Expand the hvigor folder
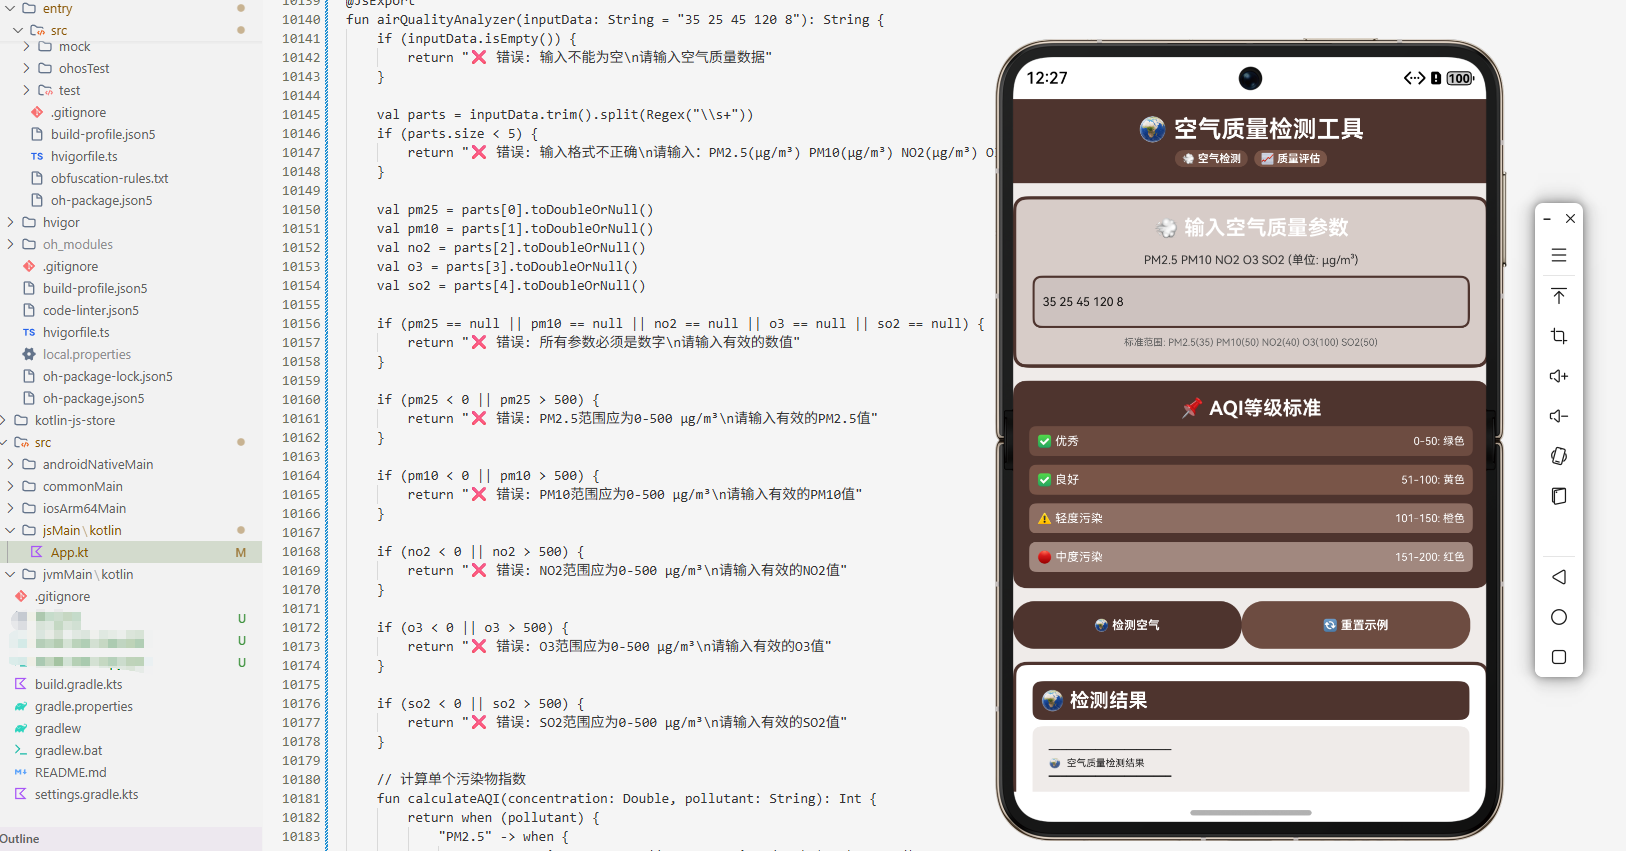Screen dimensions: 1626x851 click(10, 222)
